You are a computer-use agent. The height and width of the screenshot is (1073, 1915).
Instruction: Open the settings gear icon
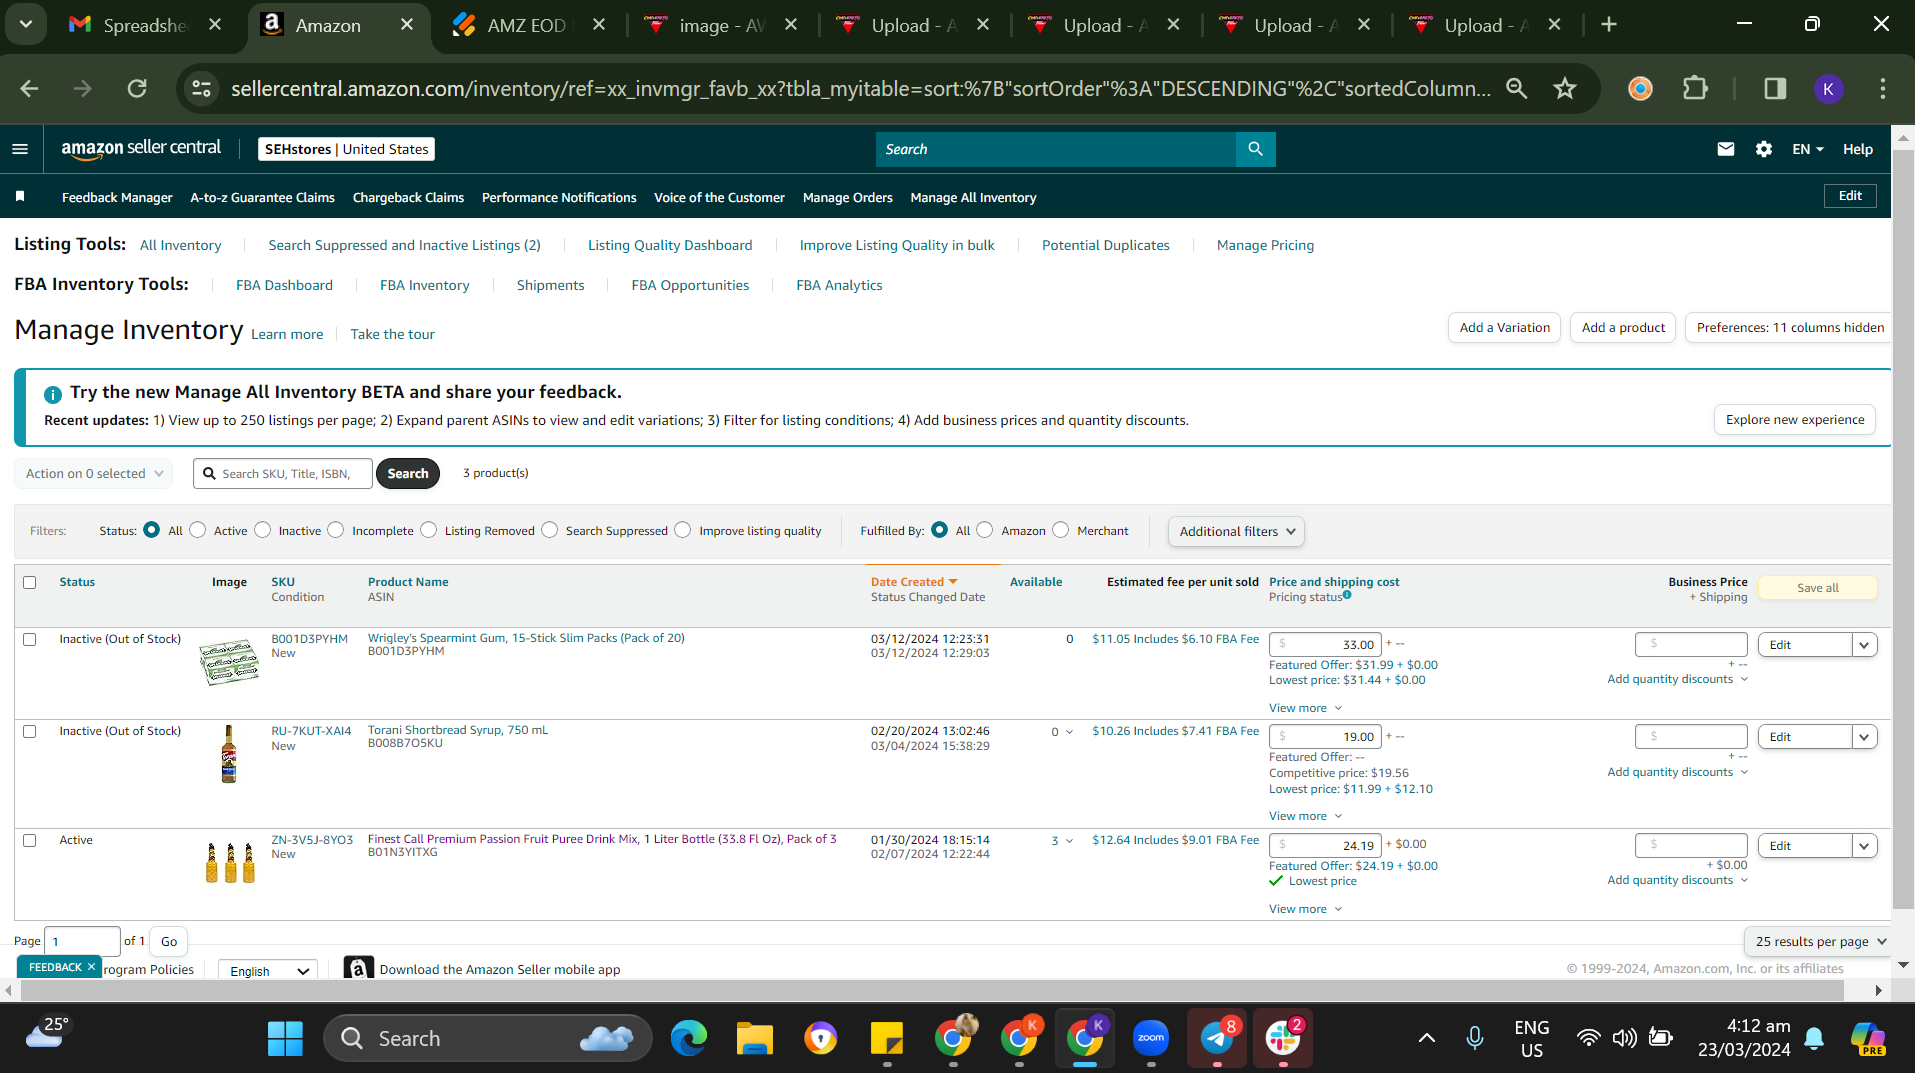1763,149
